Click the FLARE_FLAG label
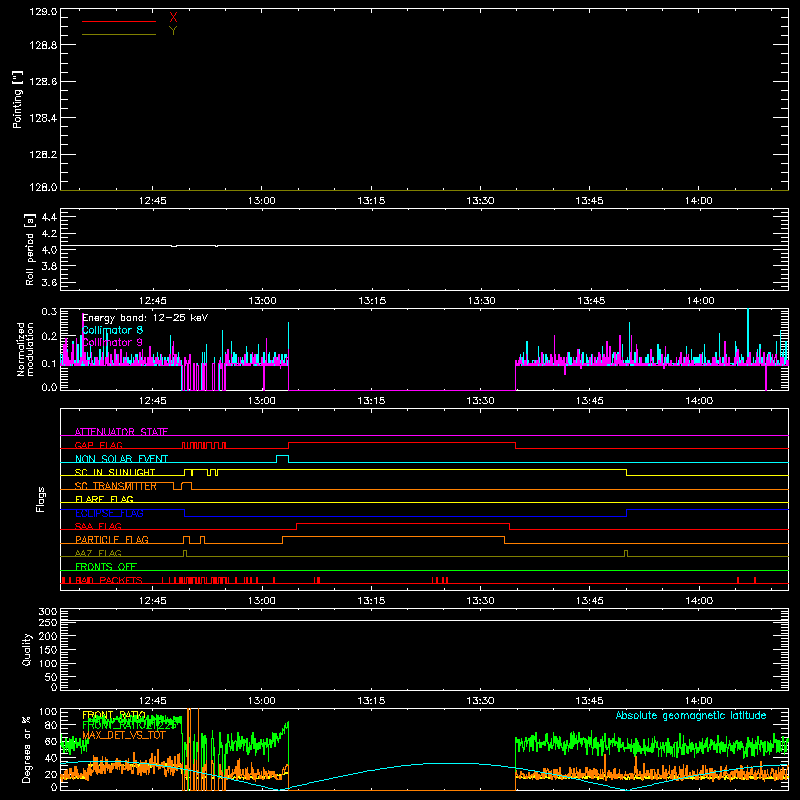The height and width of the screenshot is (800, 800). pyautogui.click(x=104, y=499)
